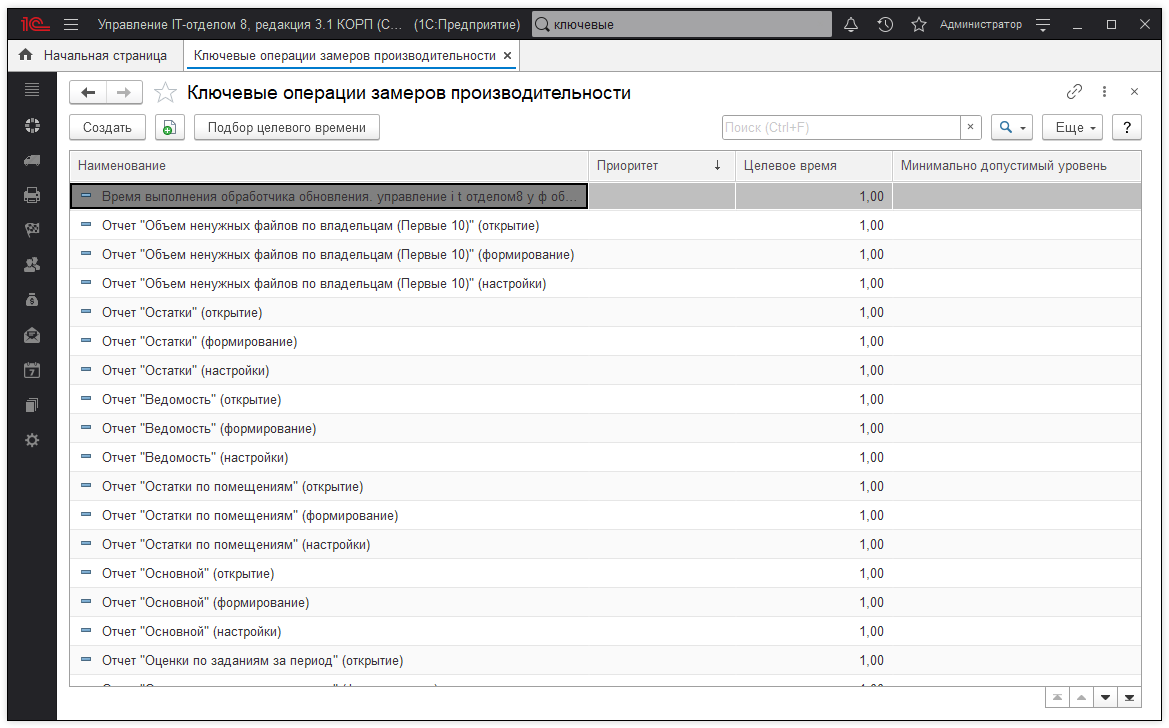Click the "Поиск (Ctrl+F)" search field
Screen dimensions: 1169x728
[x=840, y=128]
